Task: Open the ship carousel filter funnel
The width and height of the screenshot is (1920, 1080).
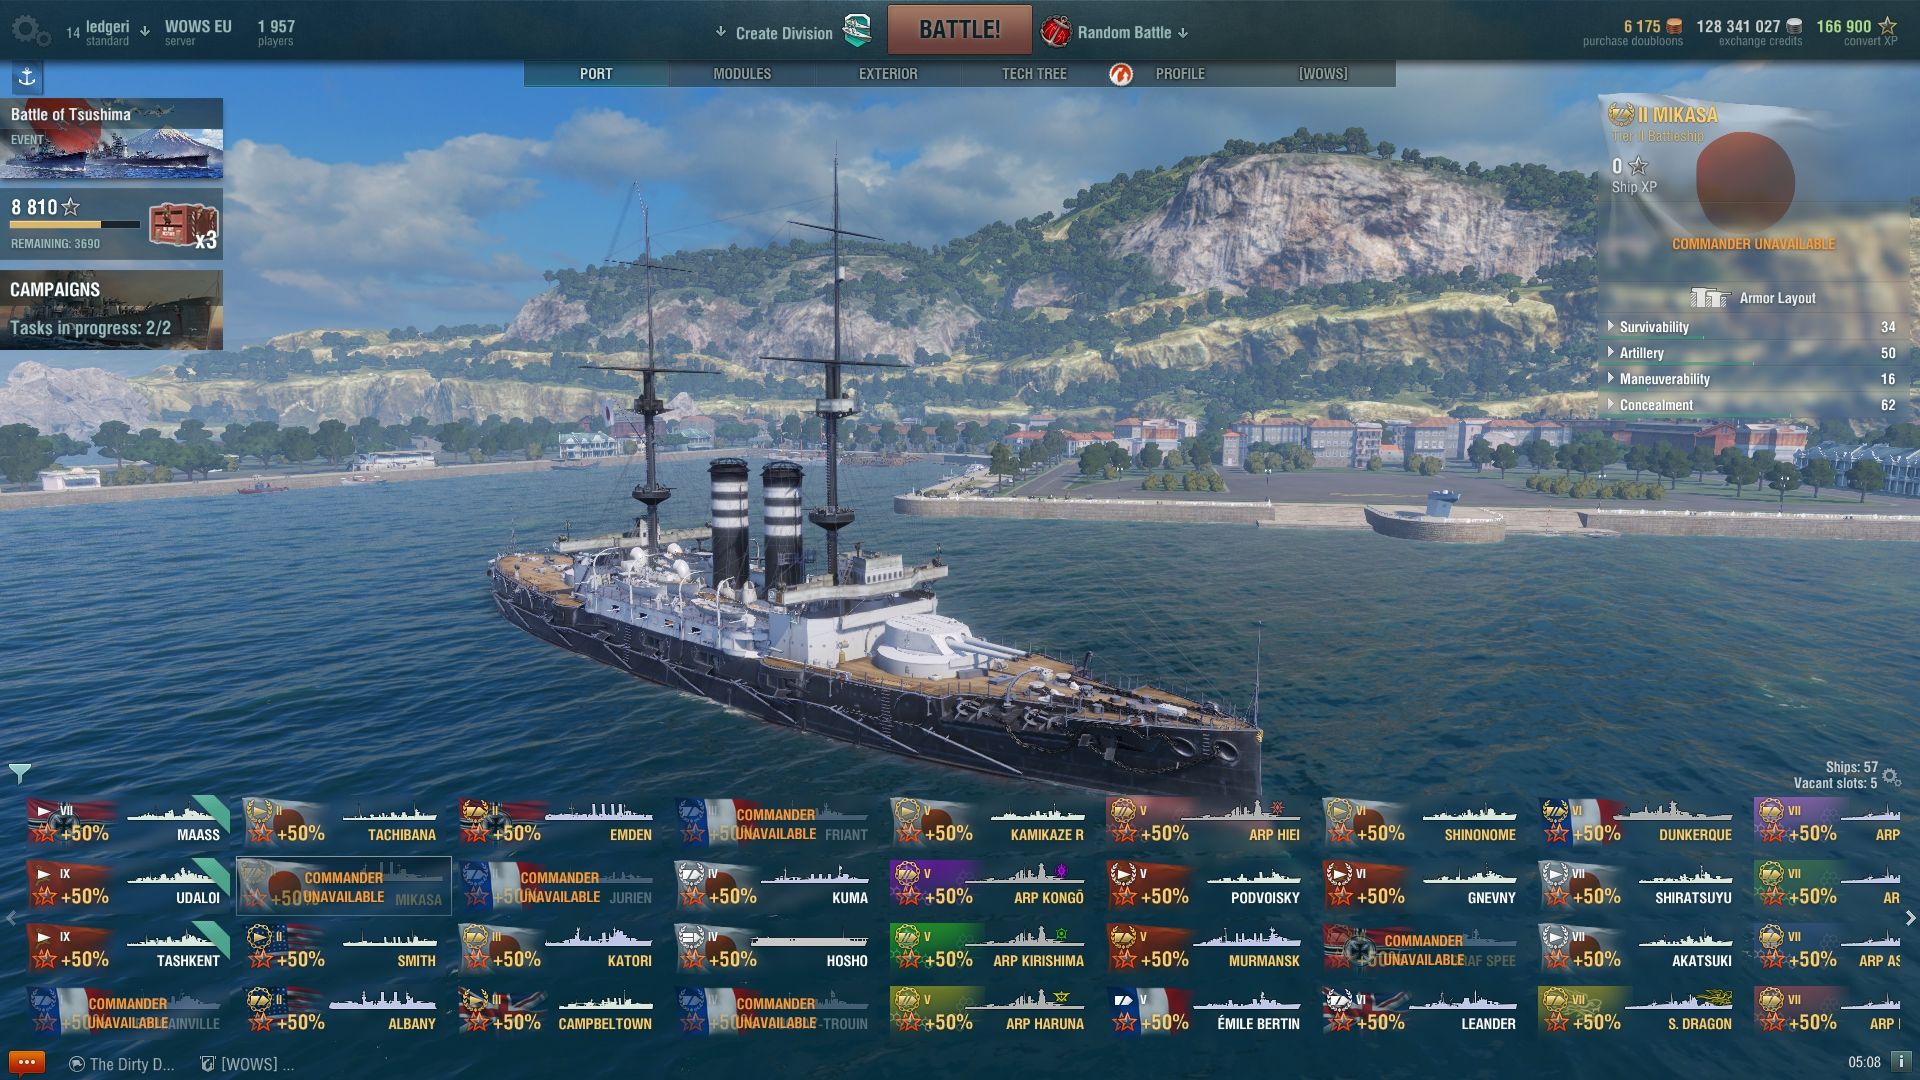Action: (20, 773)
